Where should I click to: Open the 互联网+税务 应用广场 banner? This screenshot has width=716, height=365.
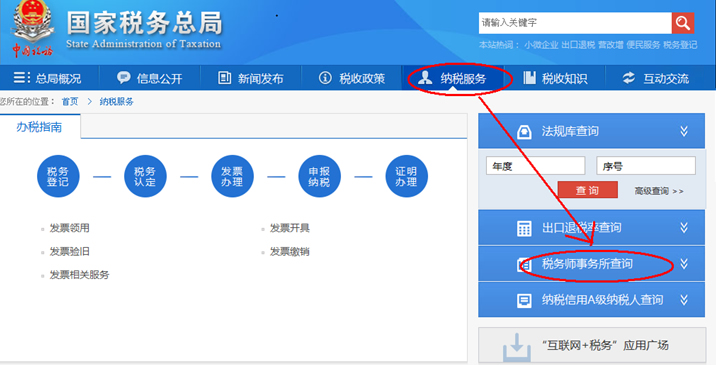(x=592, y=345)
